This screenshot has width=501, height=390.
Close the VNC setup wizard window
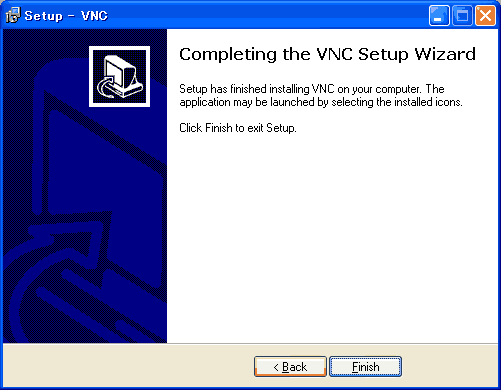tap(485, 15)
